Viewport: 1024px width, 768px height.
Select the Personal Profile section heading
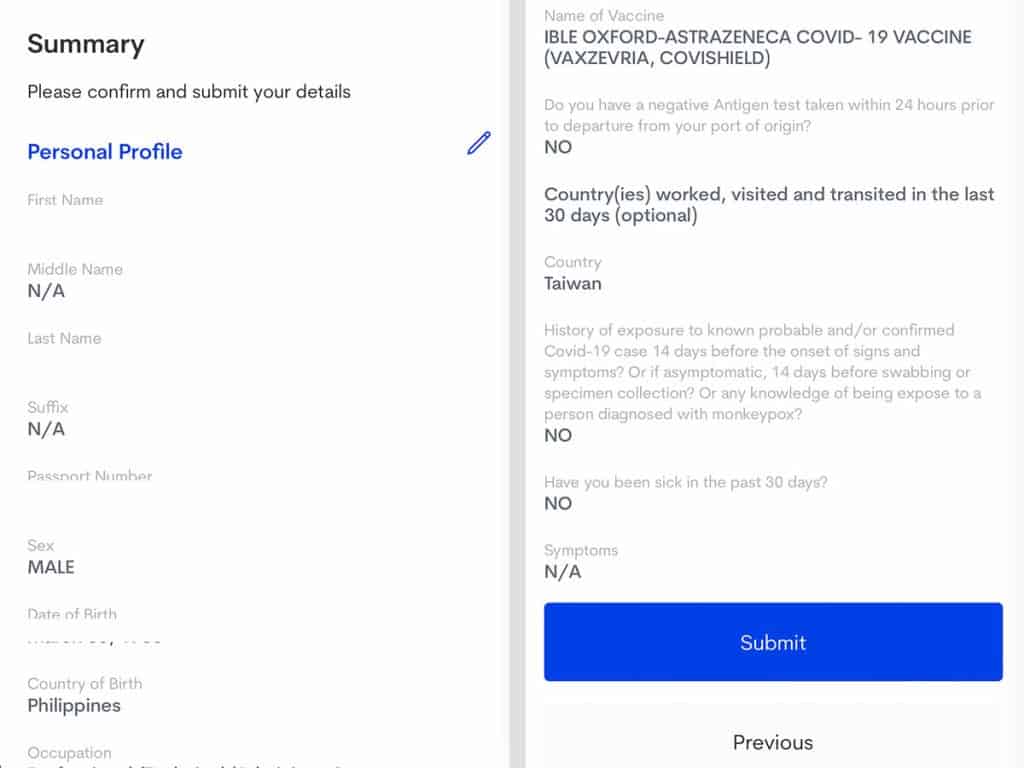coord(105,152)
